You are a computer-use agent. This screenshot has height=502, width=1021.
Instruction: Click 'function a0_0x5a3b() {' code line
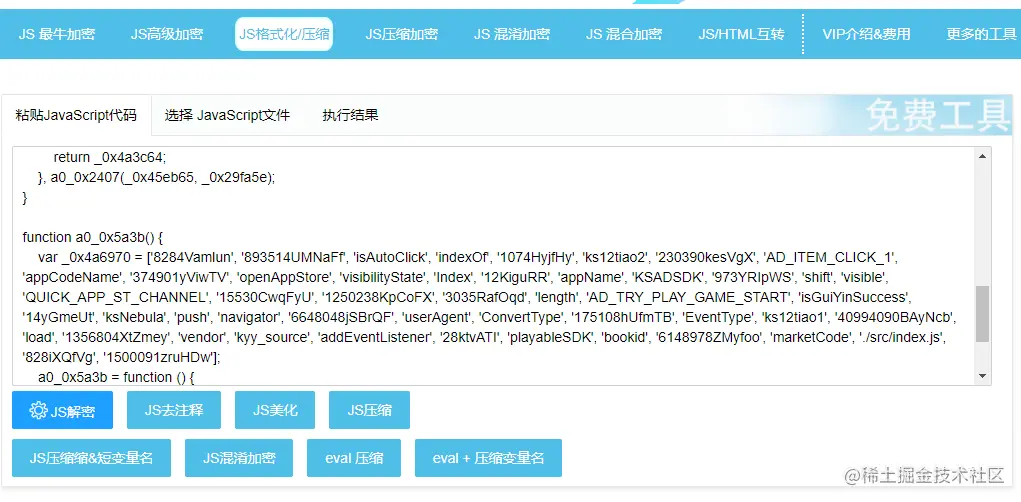click(x=92, y=237)
